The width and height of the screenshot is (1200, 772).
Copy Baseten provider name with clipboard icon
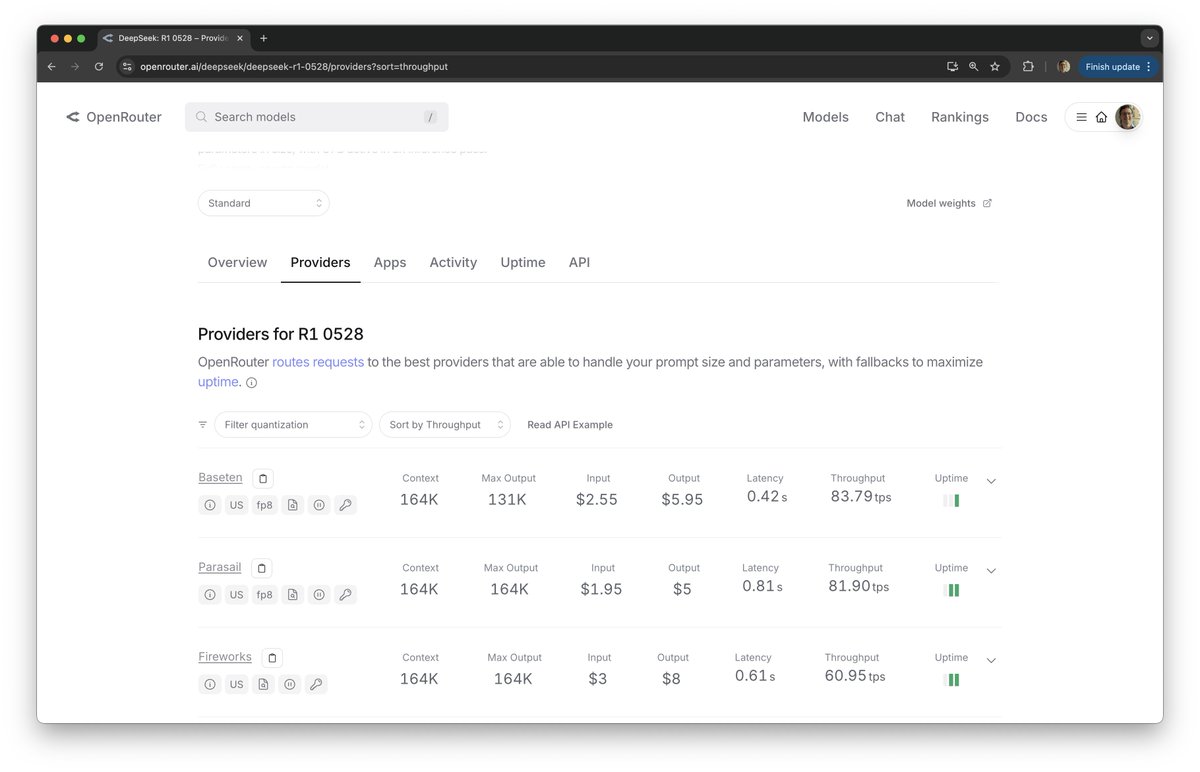coord(262,479)
